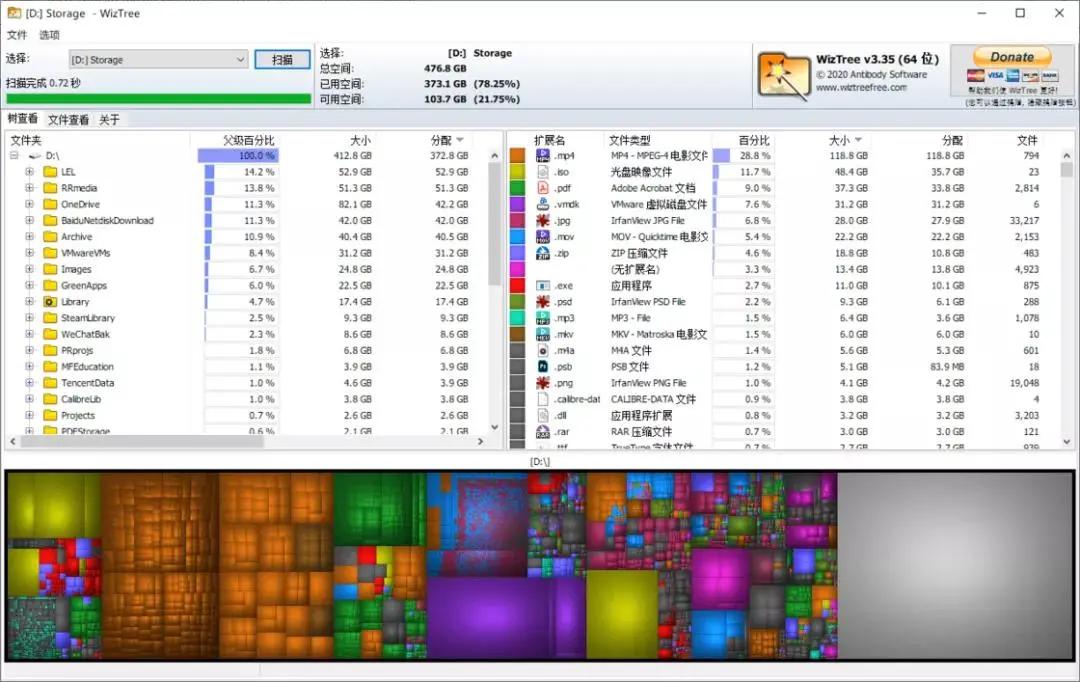This screenshot has width=1080, height=682.
Task: Click the Donate button
Action: click(1010, 56)
